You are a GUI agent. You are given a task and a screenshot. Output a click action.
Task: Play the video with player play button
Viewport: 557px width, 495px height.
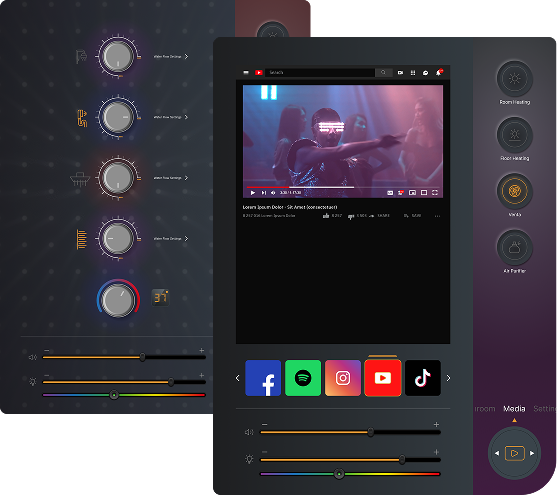pyautogui.click(x=253, y=193)
